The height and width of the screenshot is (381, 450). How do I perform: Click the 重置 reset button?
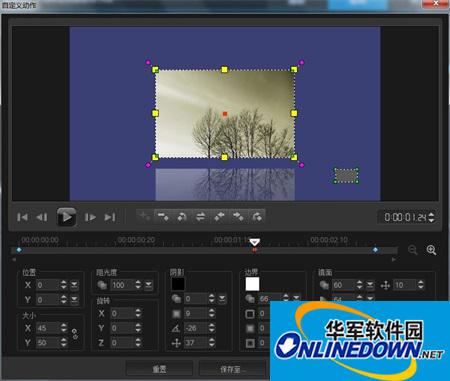pos(159,369)
